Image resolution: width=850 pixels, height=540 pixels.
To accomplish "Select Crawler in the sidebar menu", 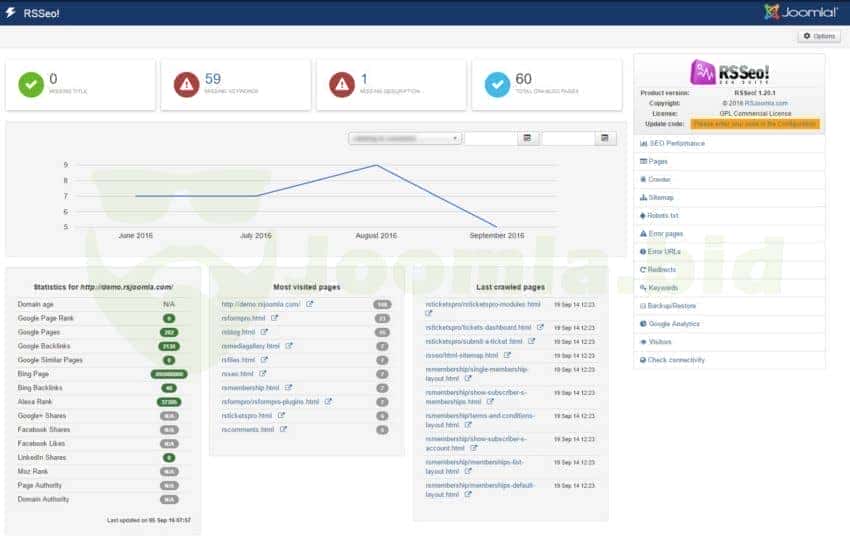I will pyautogui.click(x=659, y=180).
